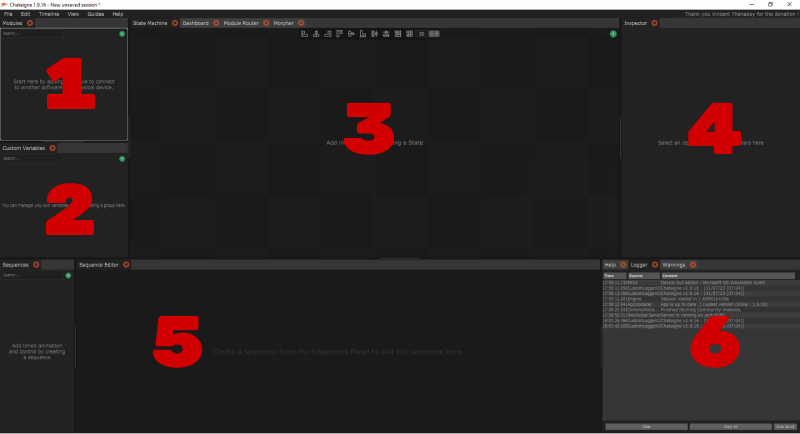Screen dimensions: 800x434
Task: Add a custom variable group with green plus
Action: 122,158
